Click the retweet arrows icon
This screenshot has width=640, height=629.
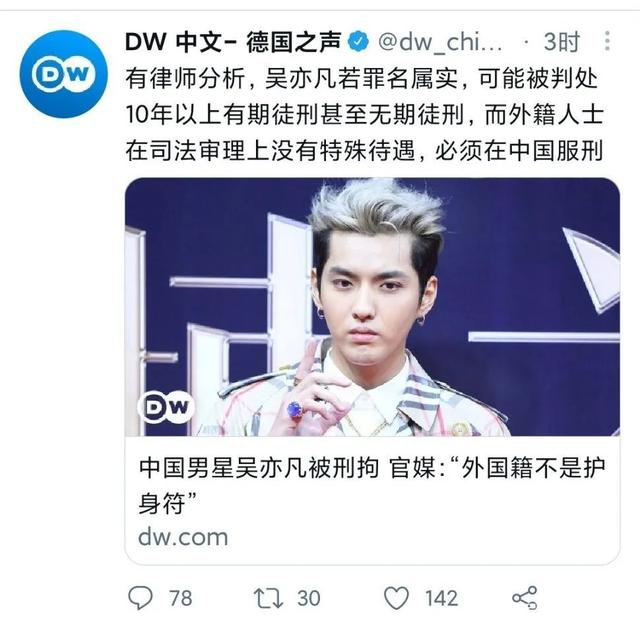click(x=268, y=598)
